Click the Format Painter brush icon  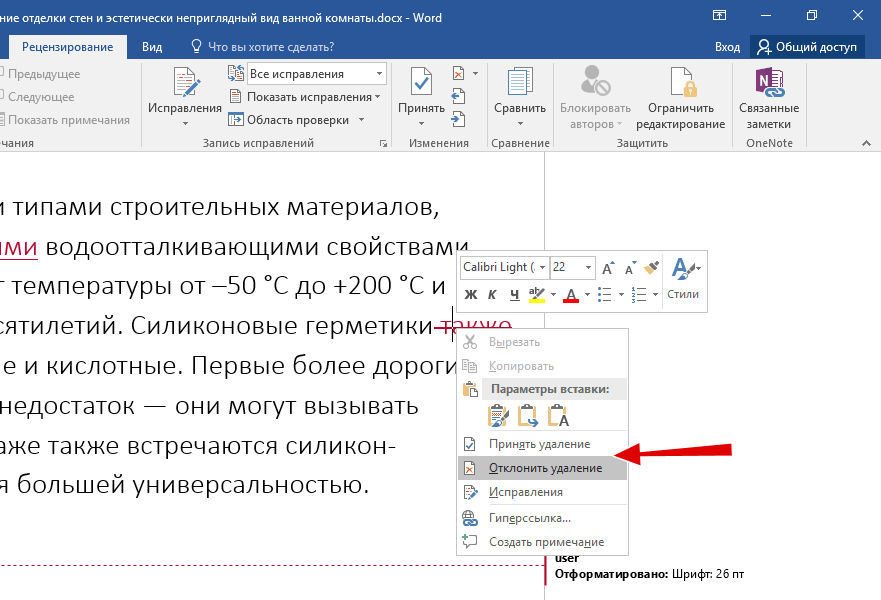click(651, 267)
